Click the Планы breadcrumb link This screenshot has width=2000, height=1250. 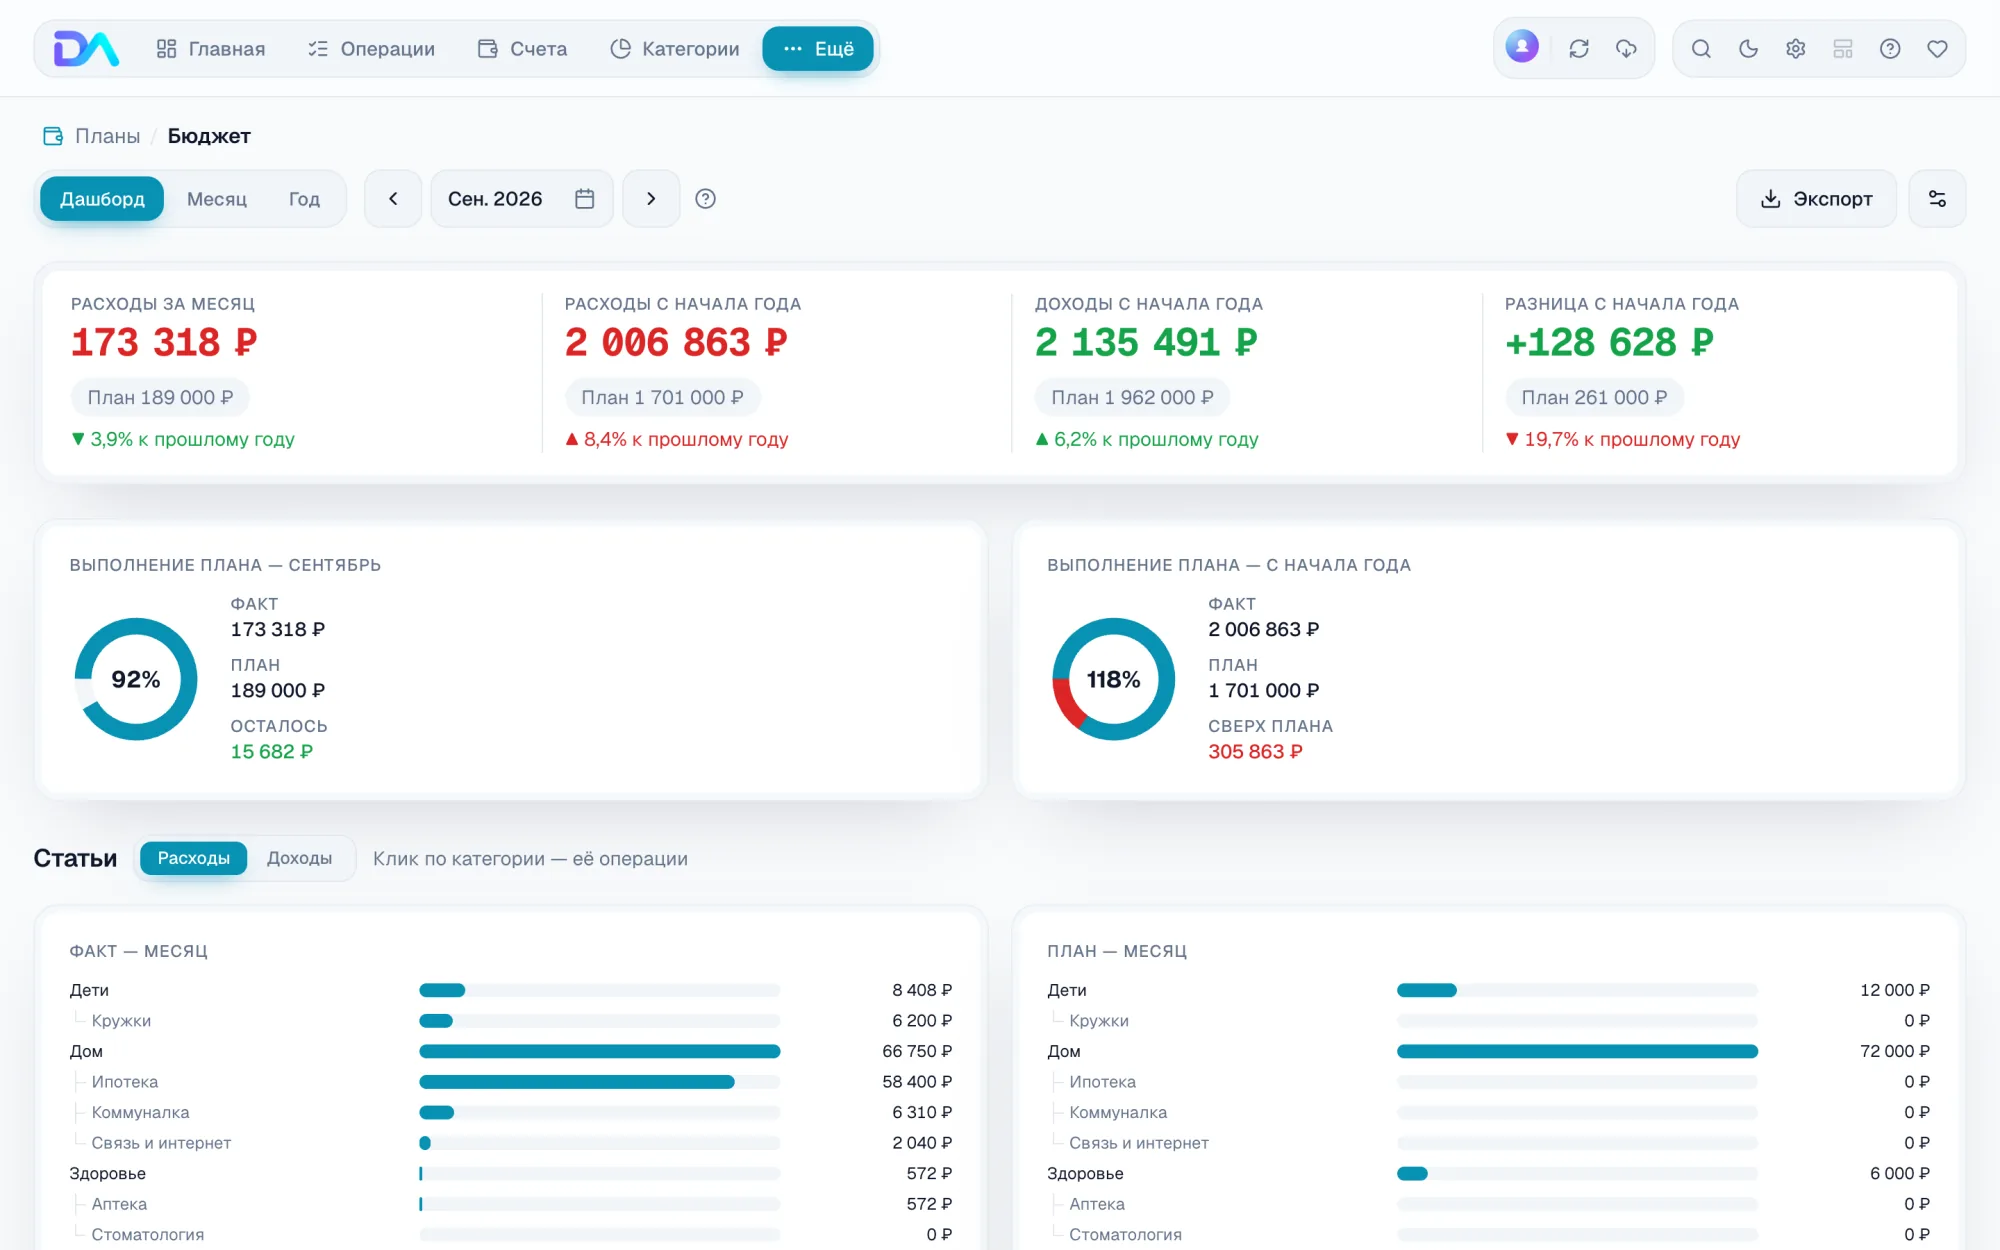(108, 136)
